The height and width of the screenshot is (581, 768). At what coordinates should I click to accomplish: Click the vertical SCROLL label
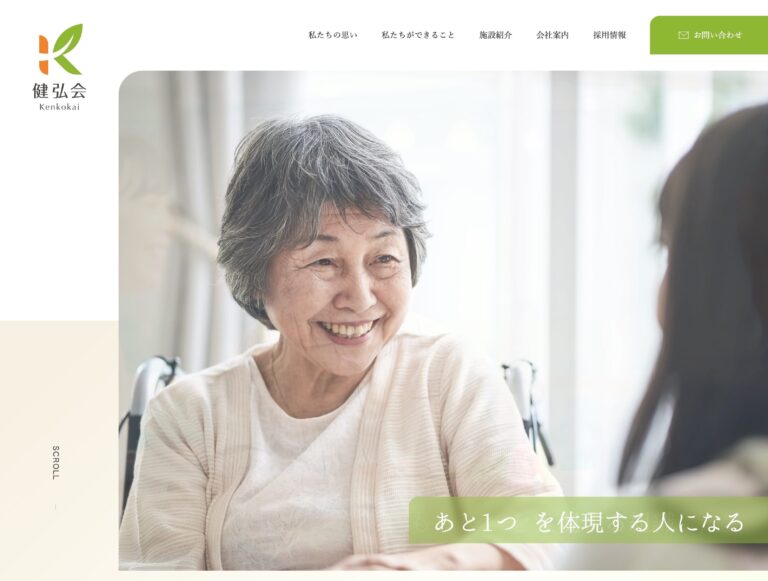[55, 462]
